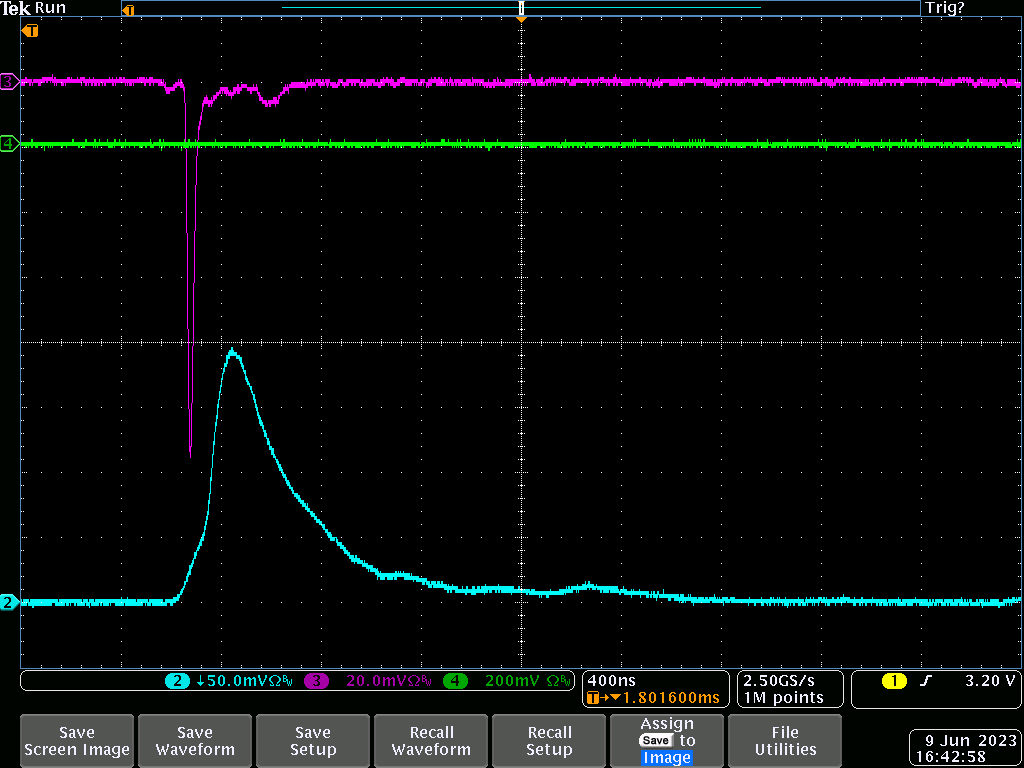Viewport: 1024px width, 768px height.
Task: Click the yellow trigger source 1 badge
Action: click(894, 681)
